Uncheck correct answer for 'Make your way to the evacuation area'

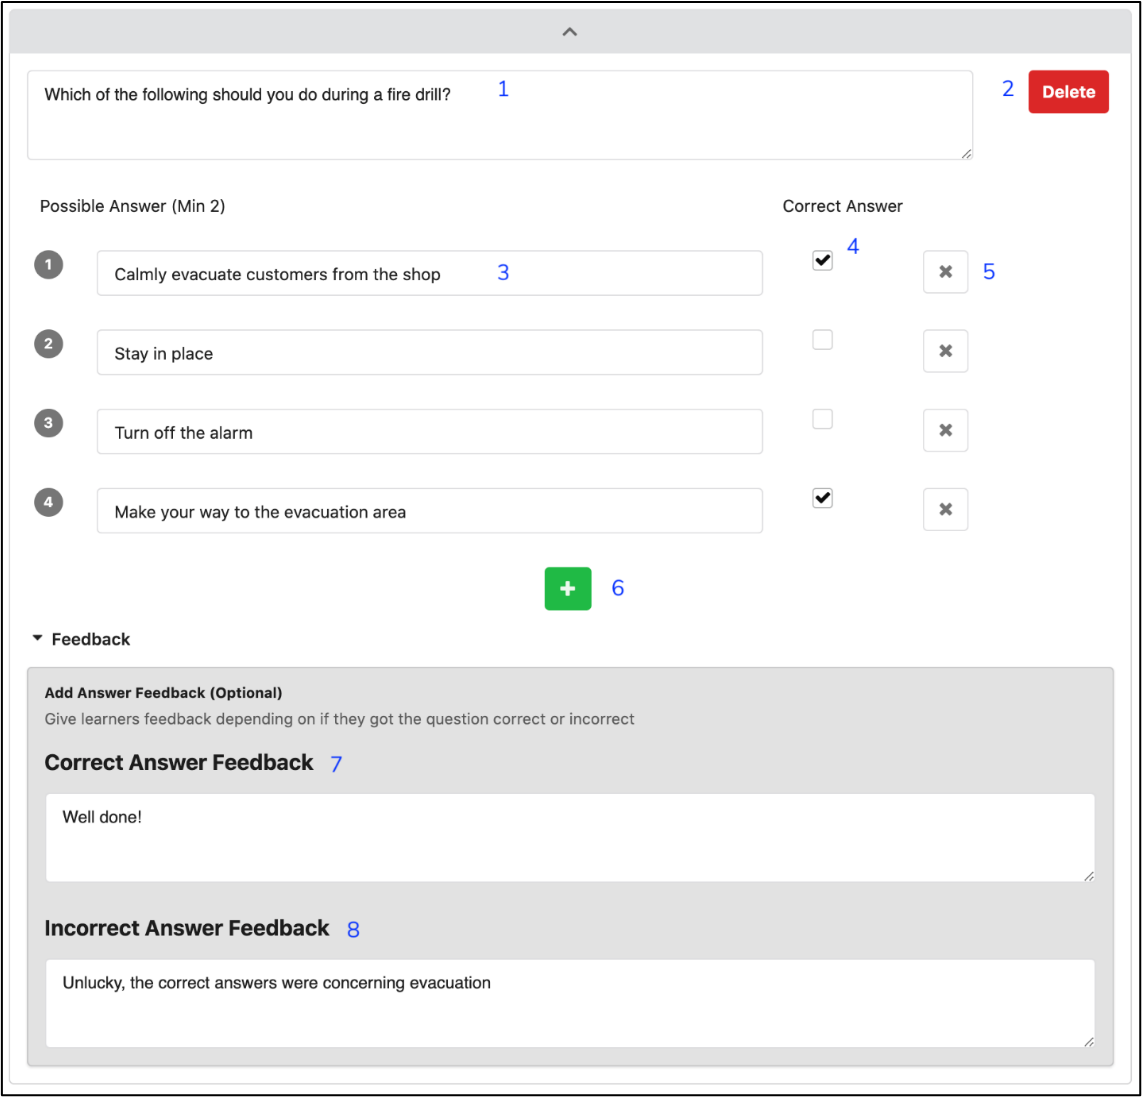click(822, 498)
